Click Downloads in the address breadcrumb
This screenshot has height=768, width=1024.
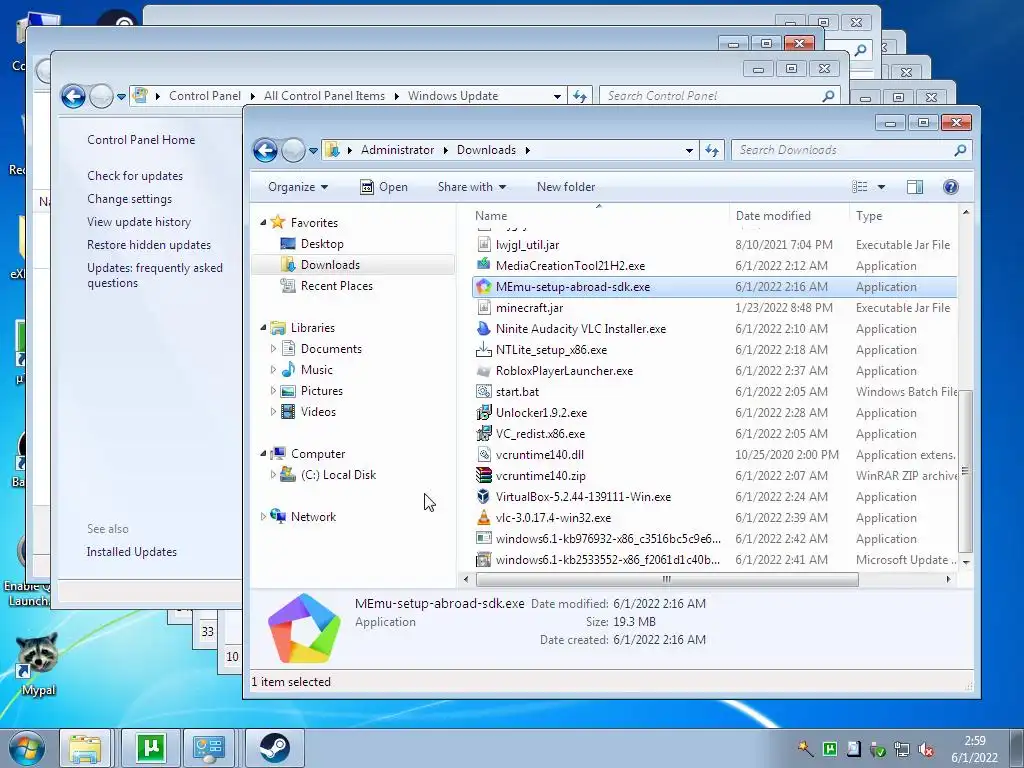click(x=486, y=150)
